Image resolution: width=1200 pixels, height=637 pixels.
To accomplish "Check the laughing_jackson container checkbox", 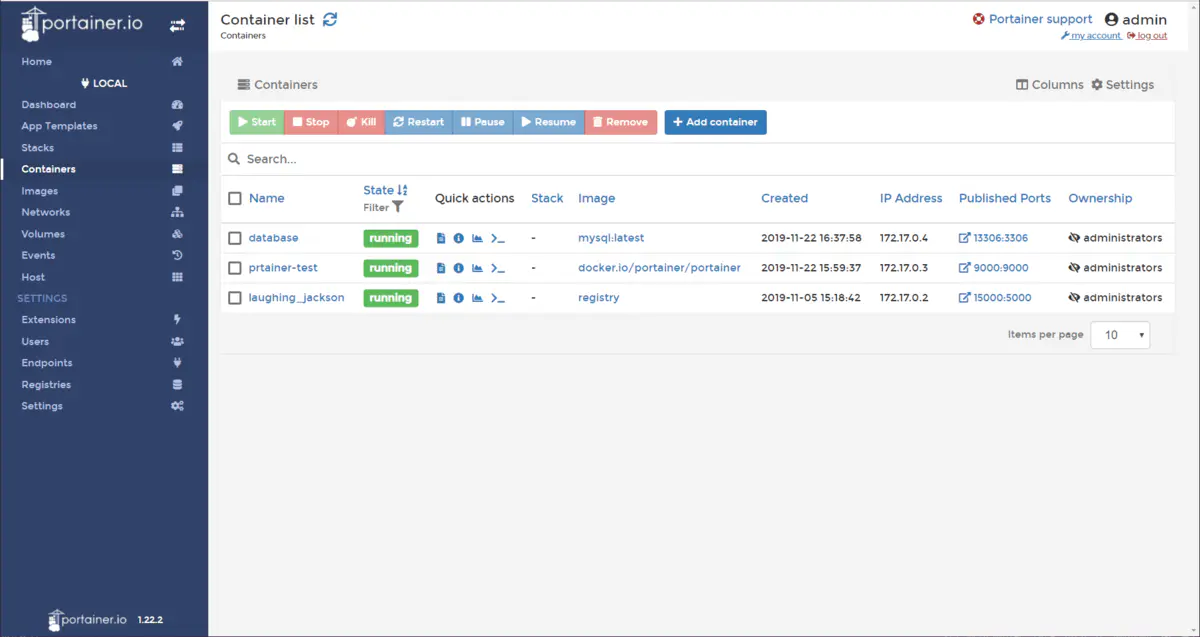I will (x=235, y=298).
